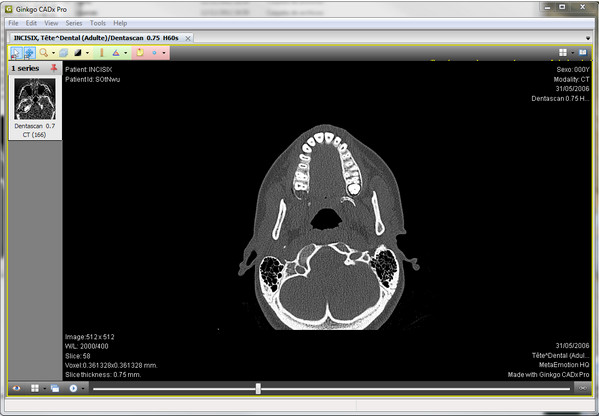
Task: Select the angle measurement tool
Action: 116,53
